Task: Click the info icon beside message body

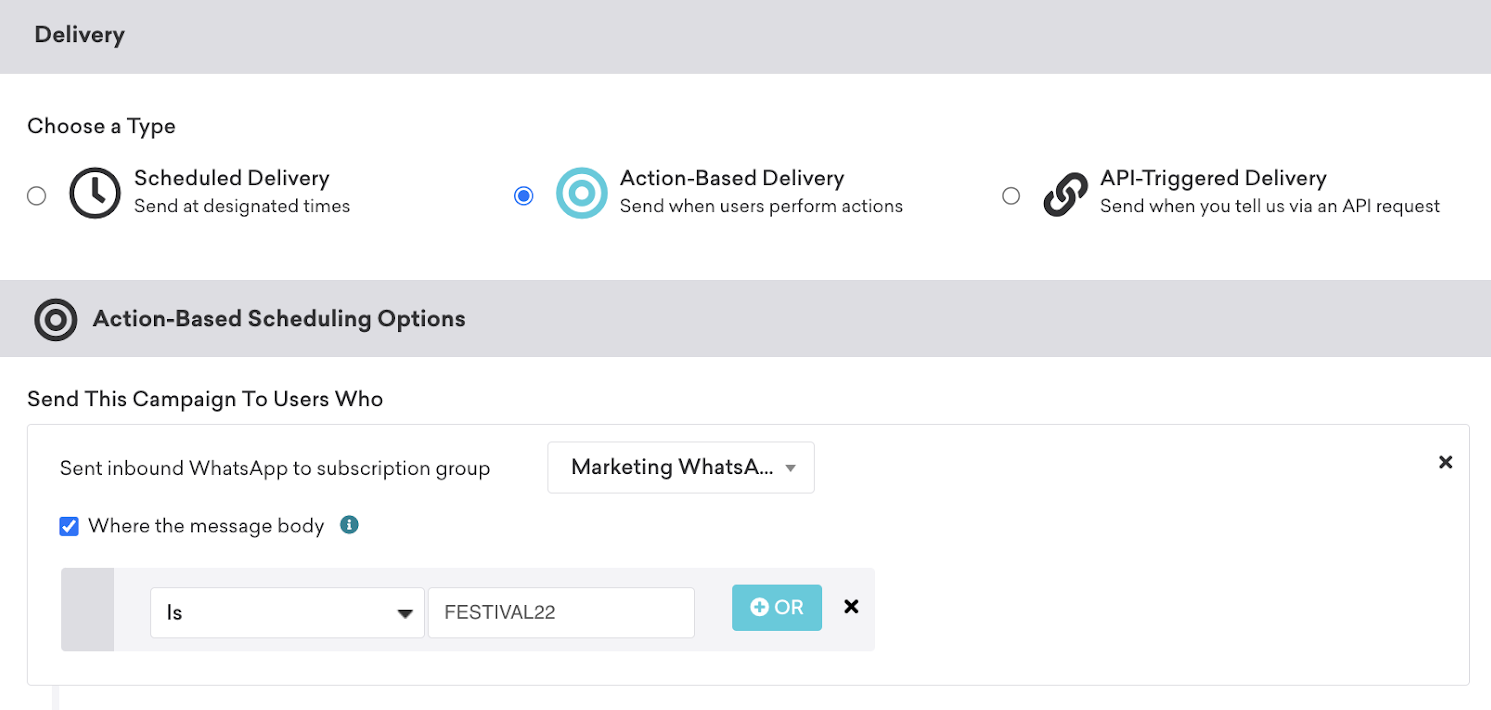Action: [x=349, y=525]
